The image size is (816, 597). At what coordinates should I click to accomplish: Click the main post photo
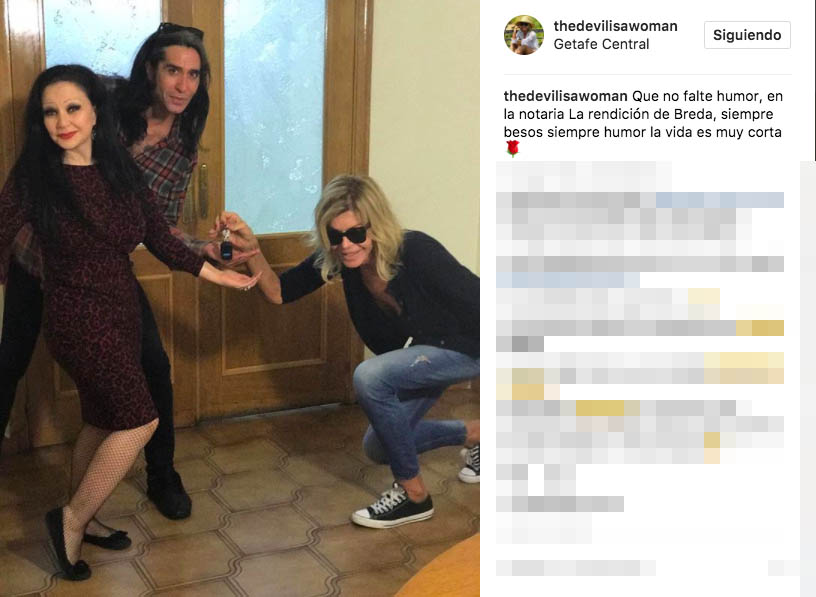coord(239,298)
